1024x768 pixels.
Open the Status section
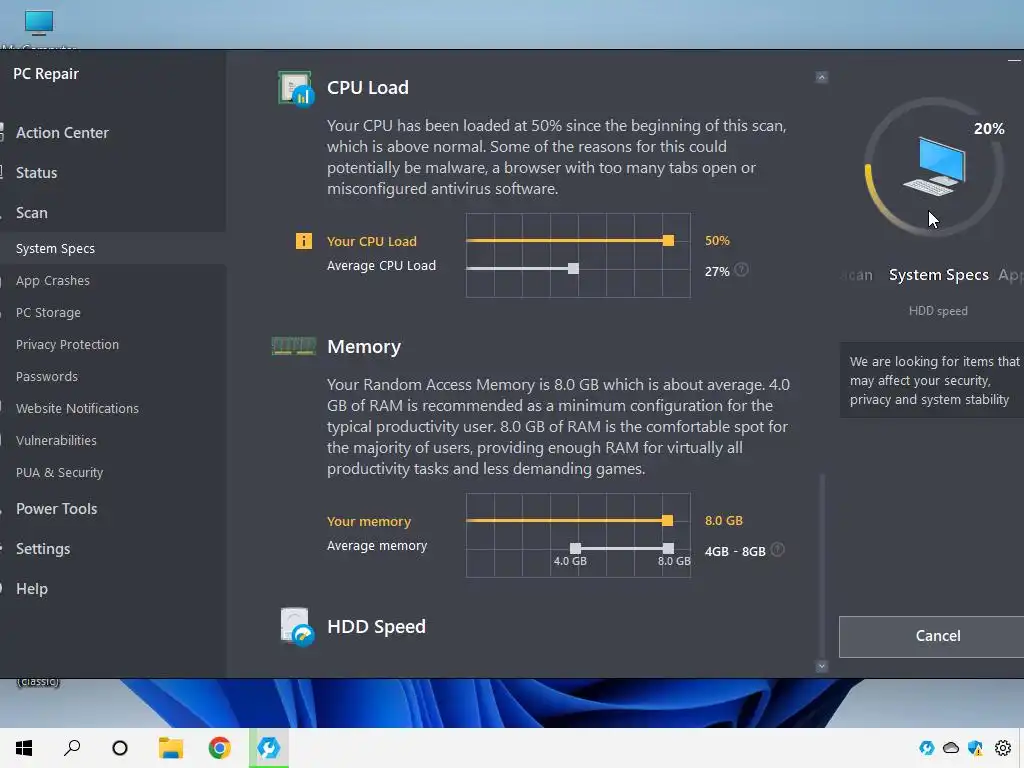coord(37,172)
